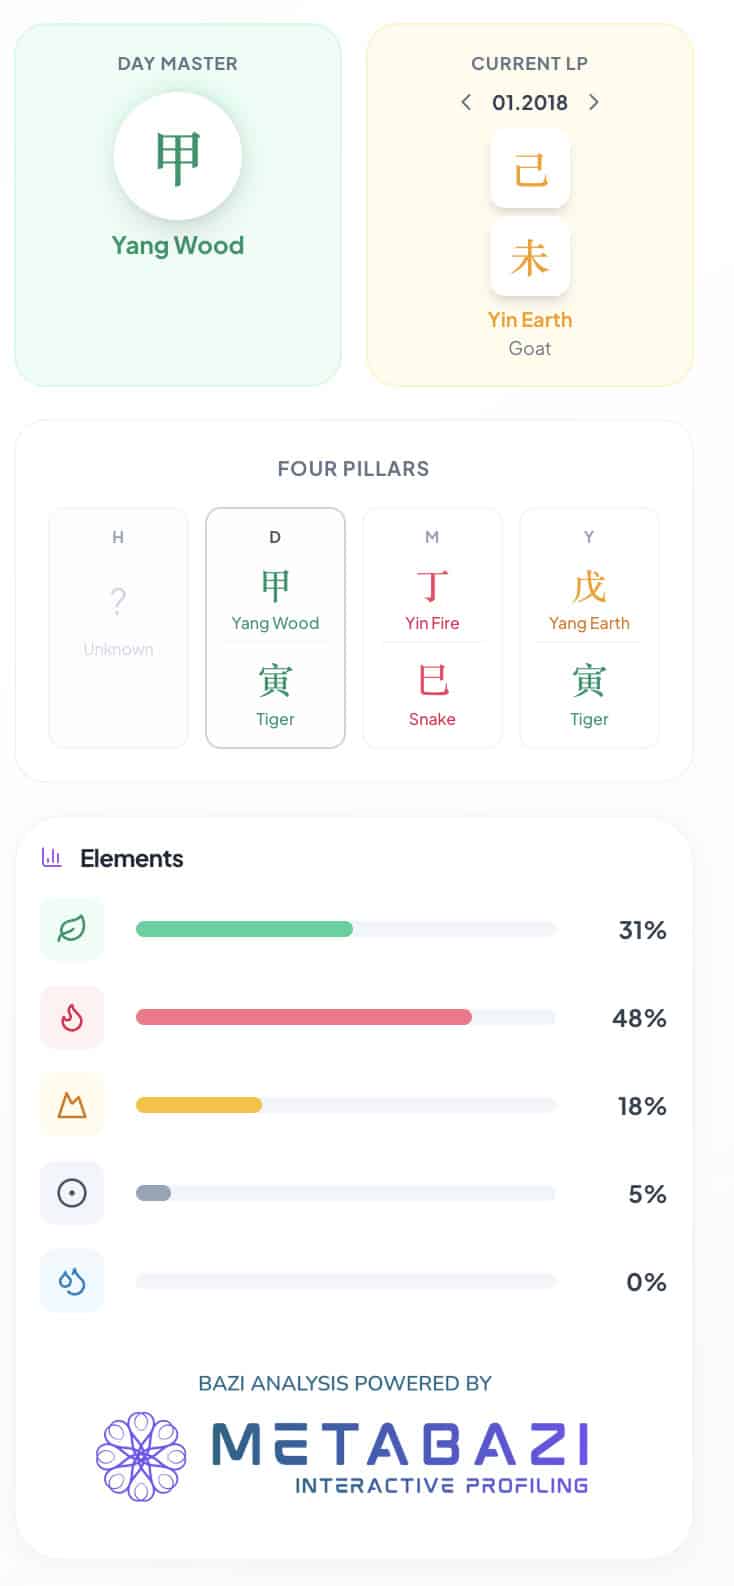Click the Wood element leaf icon
Screen dimensions: 734x1586
point(72,929)
